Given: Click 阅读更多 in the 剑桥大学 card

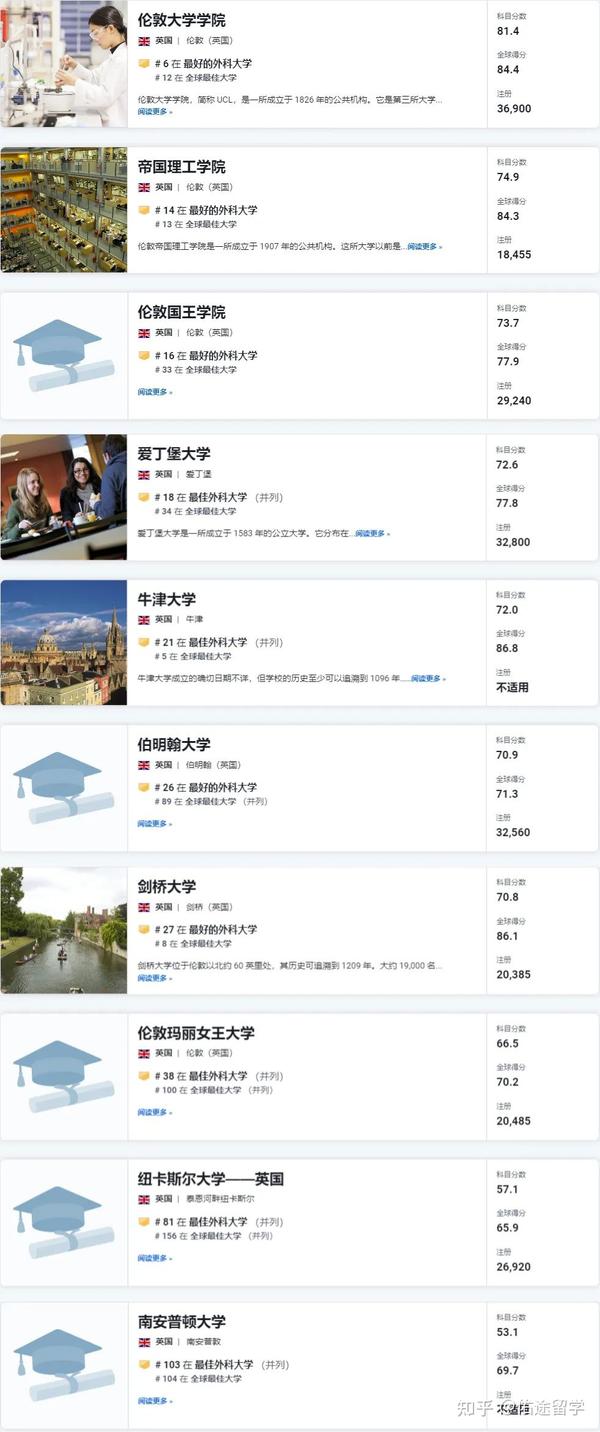Looking at the screenshot, I should coord(154,978).
